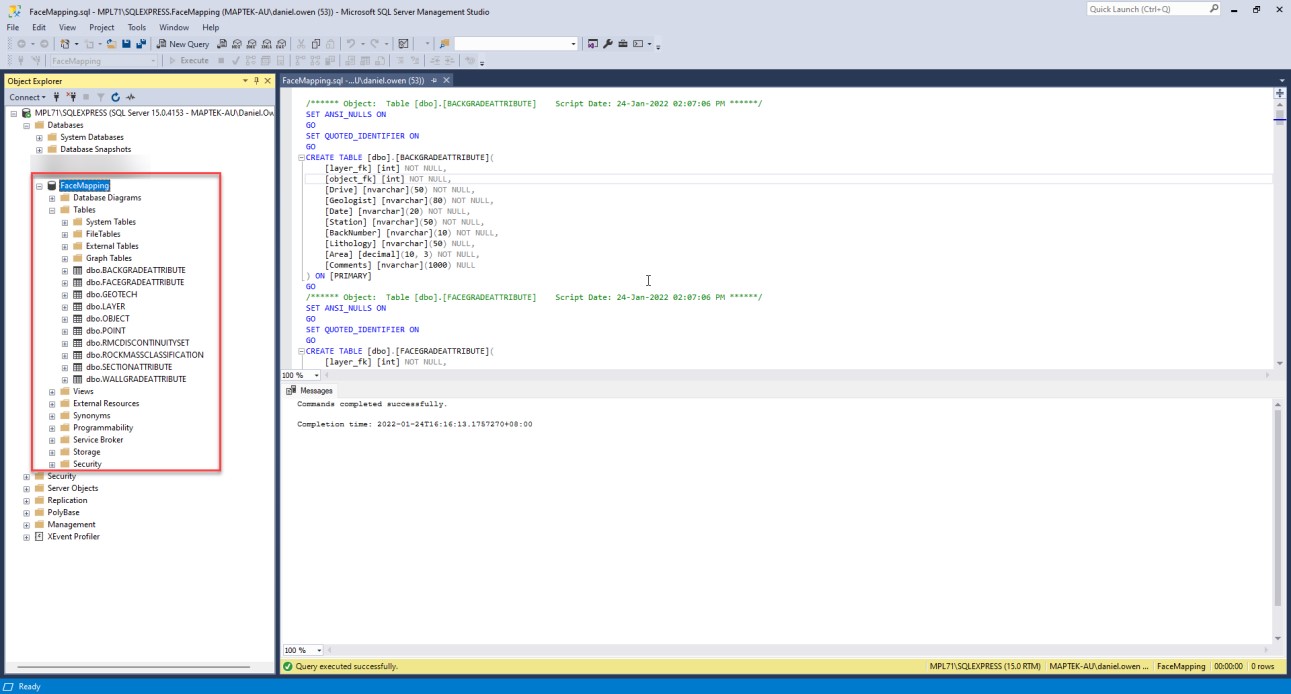Select the dbo.ROCKMASSCLASSIFICATION table
This screenshot has height=694, width=1291.
coord(144,355)
